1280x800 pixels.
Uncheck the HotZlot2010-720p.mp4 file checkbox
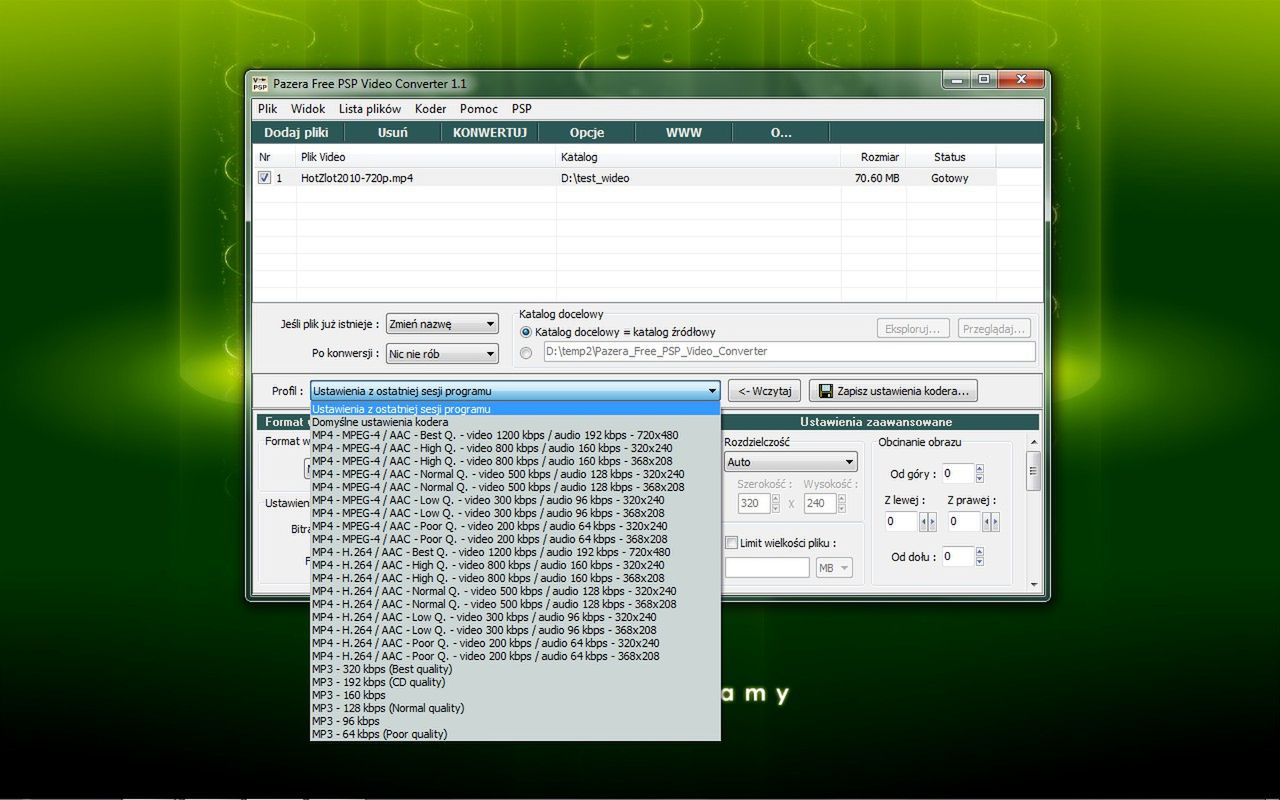[x=264, y=178]
